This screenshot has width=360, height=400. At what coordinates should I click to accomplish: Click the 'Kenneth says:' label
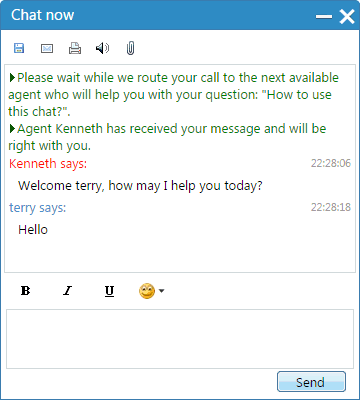pyautogui.click(x=48, y=164)
